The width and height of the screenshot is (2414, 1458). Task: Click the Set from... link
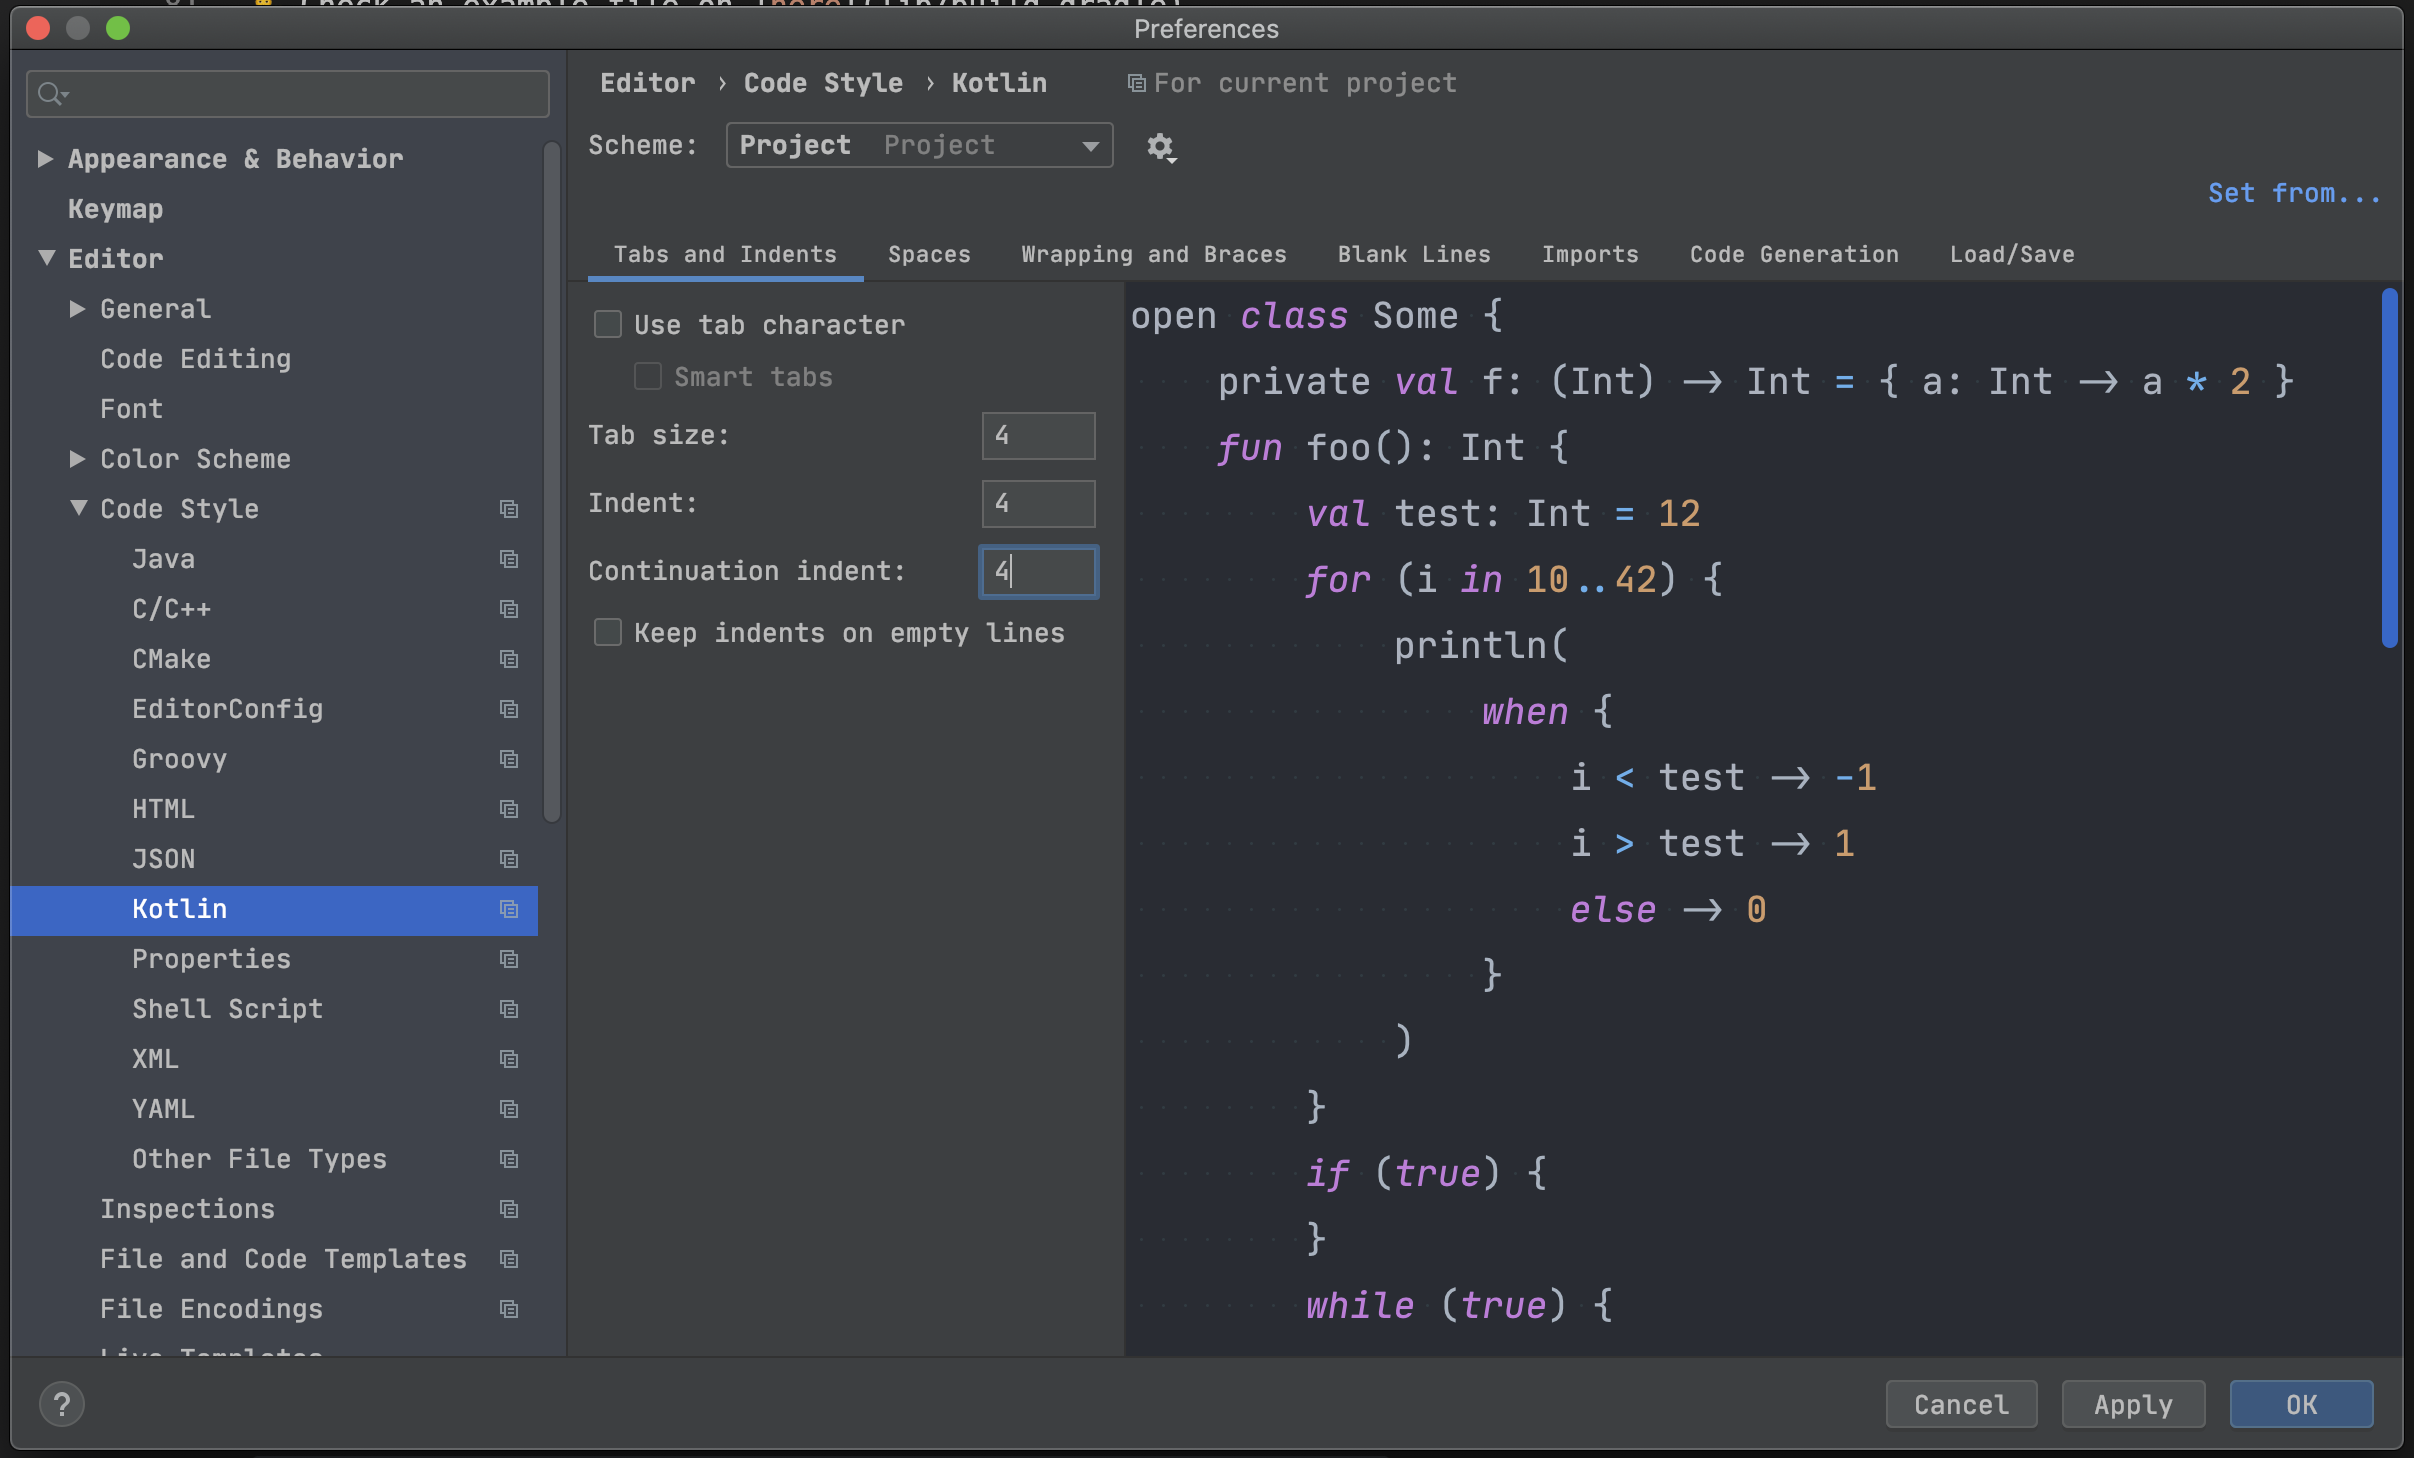[x=2294, y=193]
